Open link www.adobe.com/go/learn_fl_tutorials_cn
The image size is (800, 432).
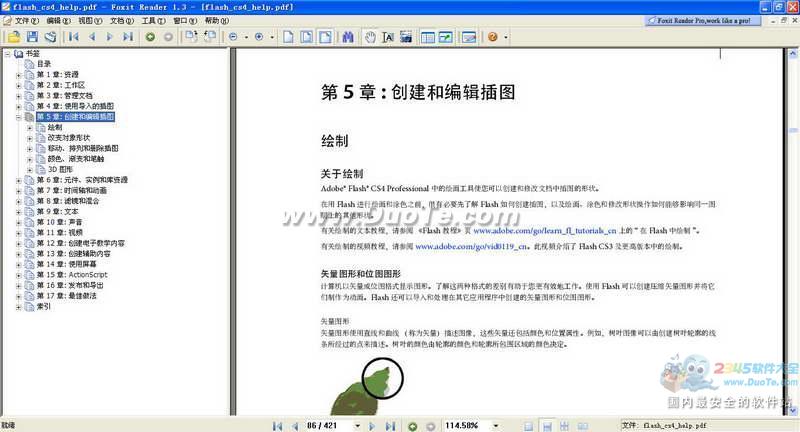[545, 231]
